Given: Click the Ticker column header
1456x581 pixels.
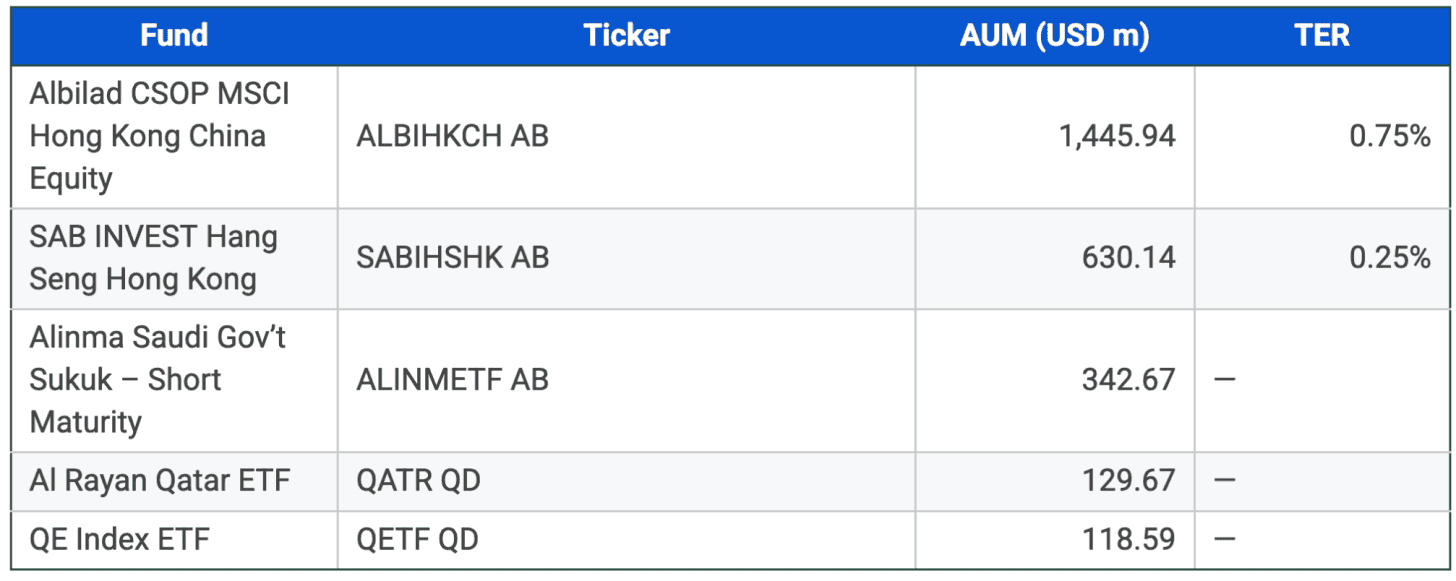Looking at the screenshot, I should 626,36.
